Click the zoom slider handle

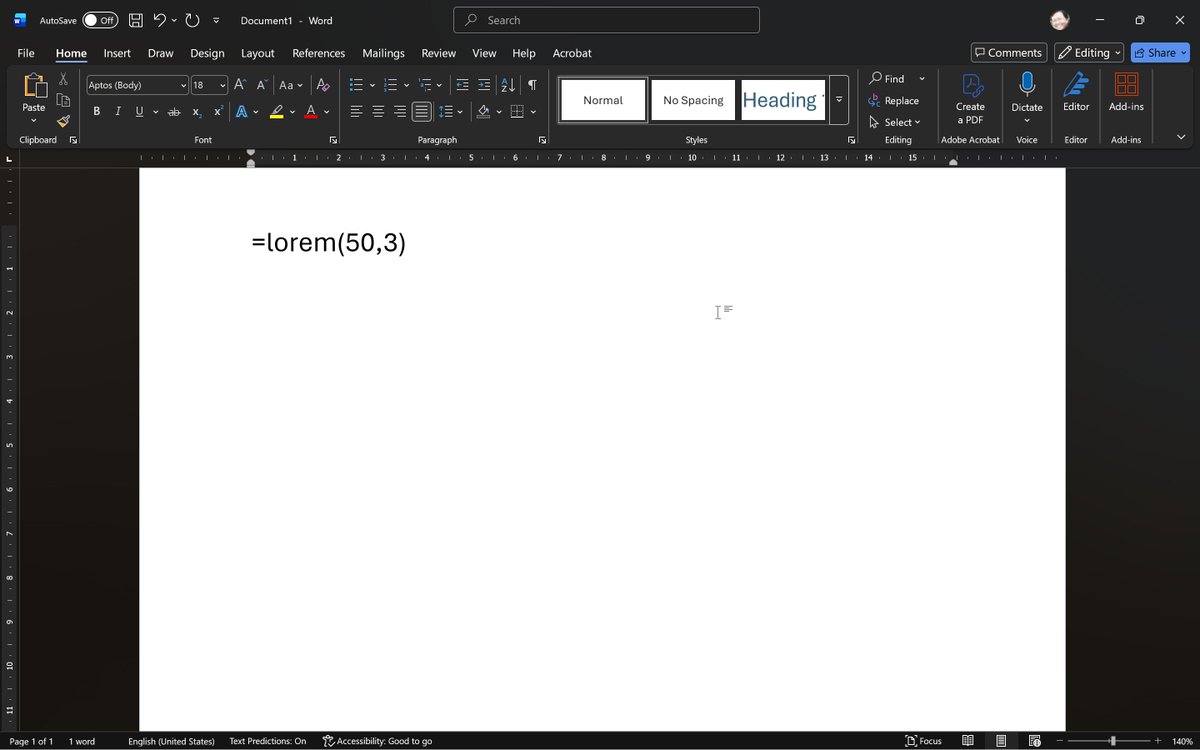pos(1112,741)
